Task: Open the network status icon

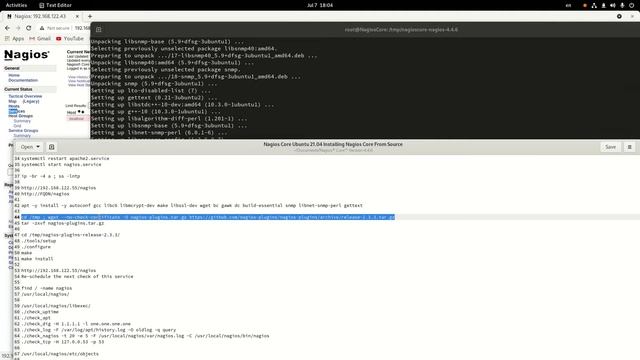Action: 594,5
